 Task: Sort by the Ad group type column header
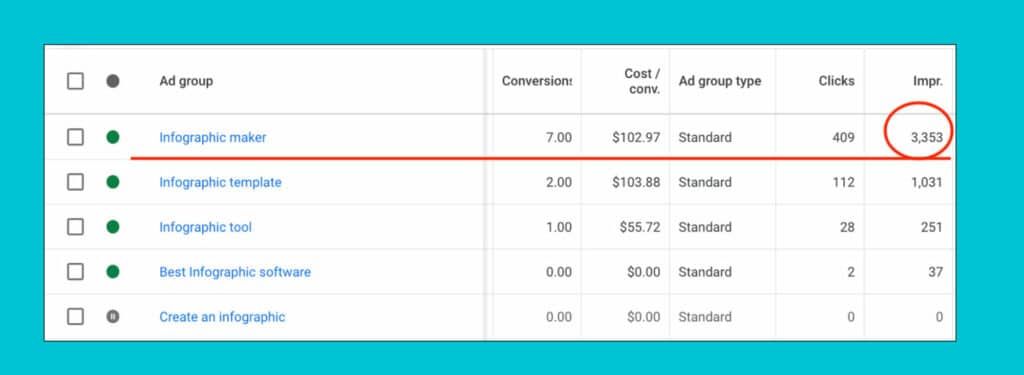(x=720, y=81)
